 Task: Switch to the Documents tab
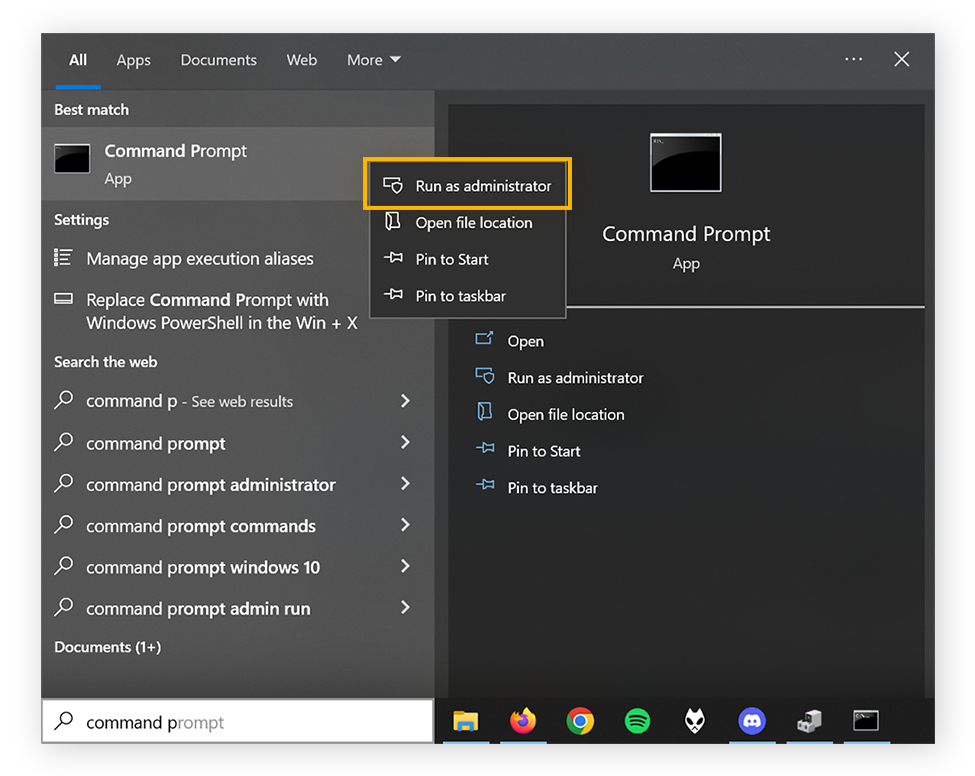(218, 59)
